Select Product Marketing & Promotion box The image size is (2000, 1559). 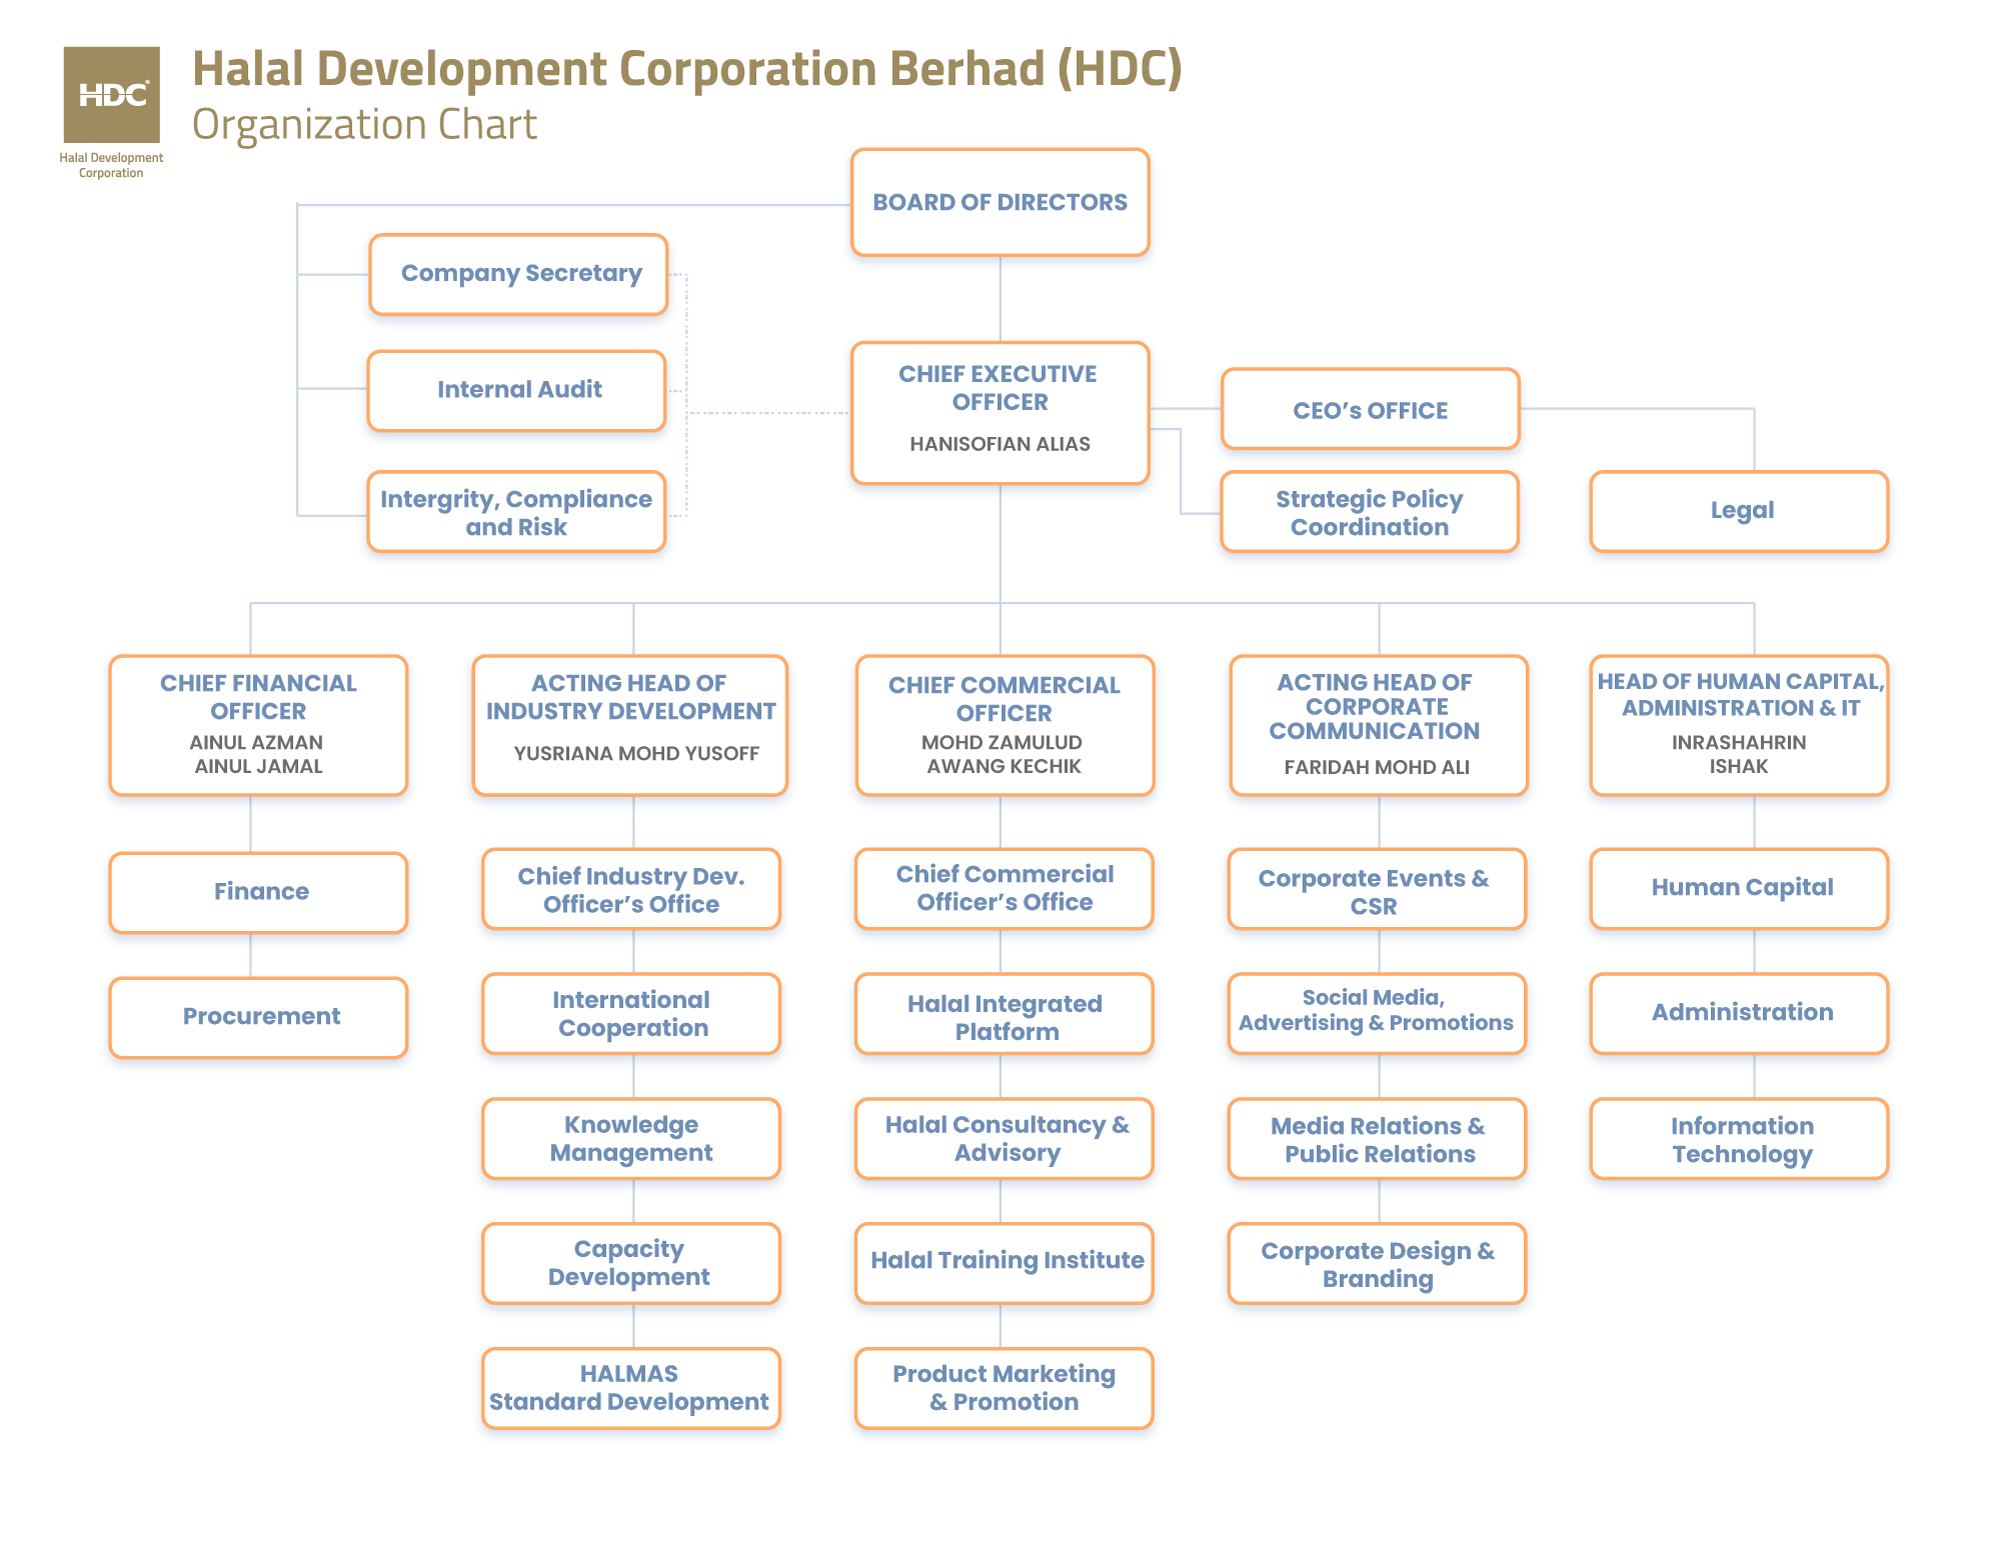pos(1004,1389)
